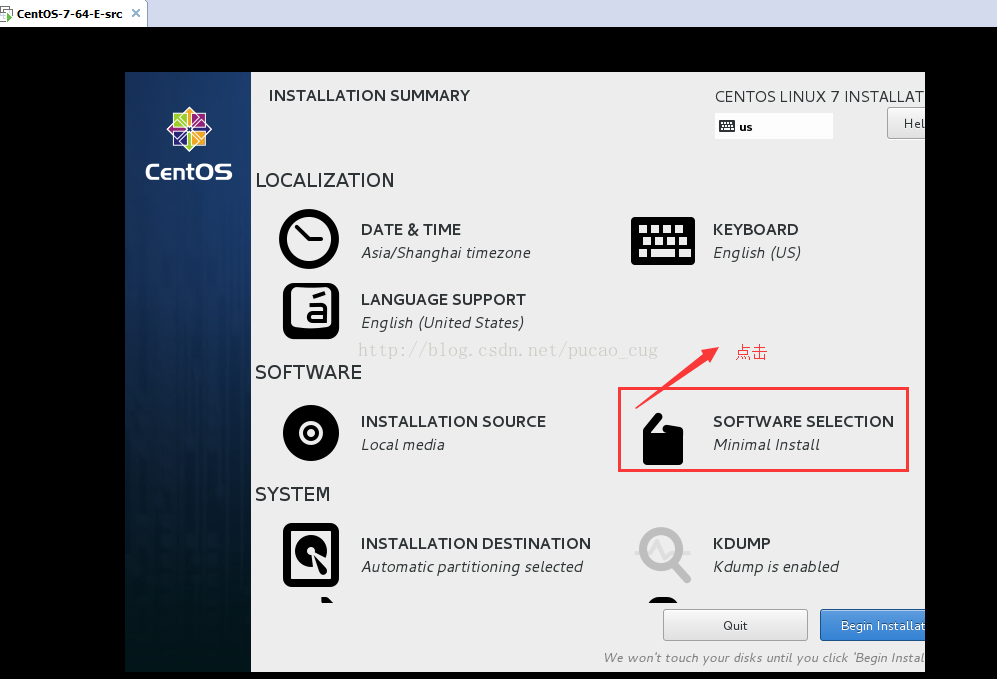Switch to CentOS-7-64-E-src tab
The height and width of the screenshot is (679, 997).
click(x=69, y=13)
